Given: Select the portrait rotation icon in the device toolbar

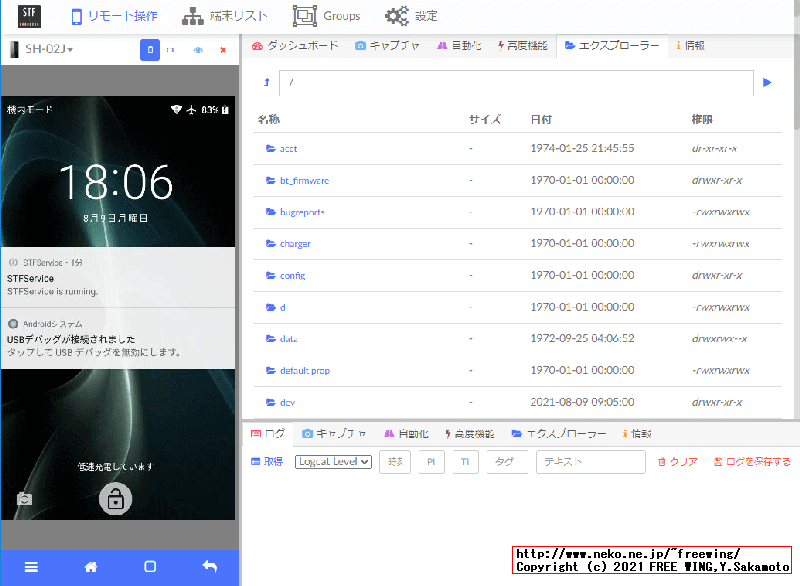Looking at the screenshot, I should (x=151, y=49).
